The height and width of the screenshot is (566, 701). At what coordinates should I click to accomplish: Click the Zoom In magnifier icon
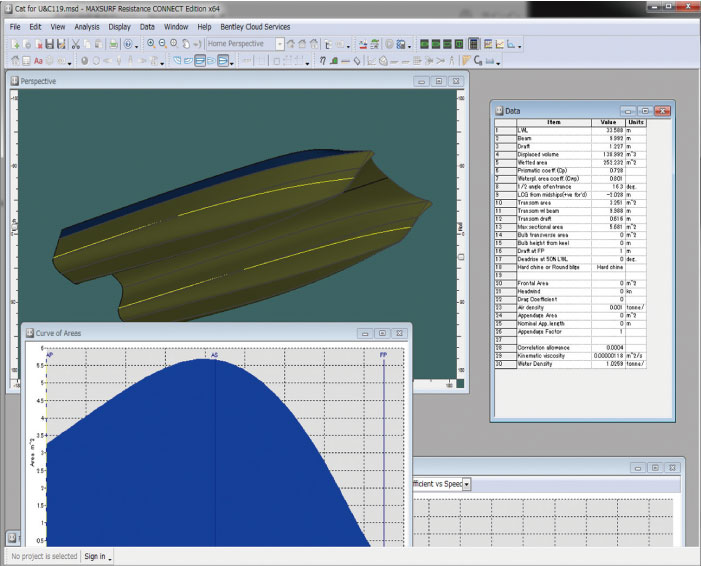tap(151, 44)
